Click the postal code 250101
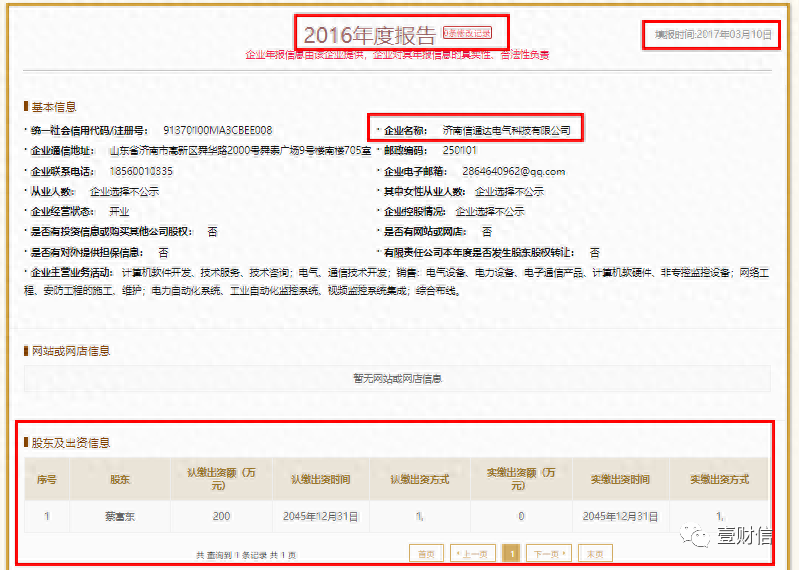This screenshot has width=799, height=570. (460, 150)
